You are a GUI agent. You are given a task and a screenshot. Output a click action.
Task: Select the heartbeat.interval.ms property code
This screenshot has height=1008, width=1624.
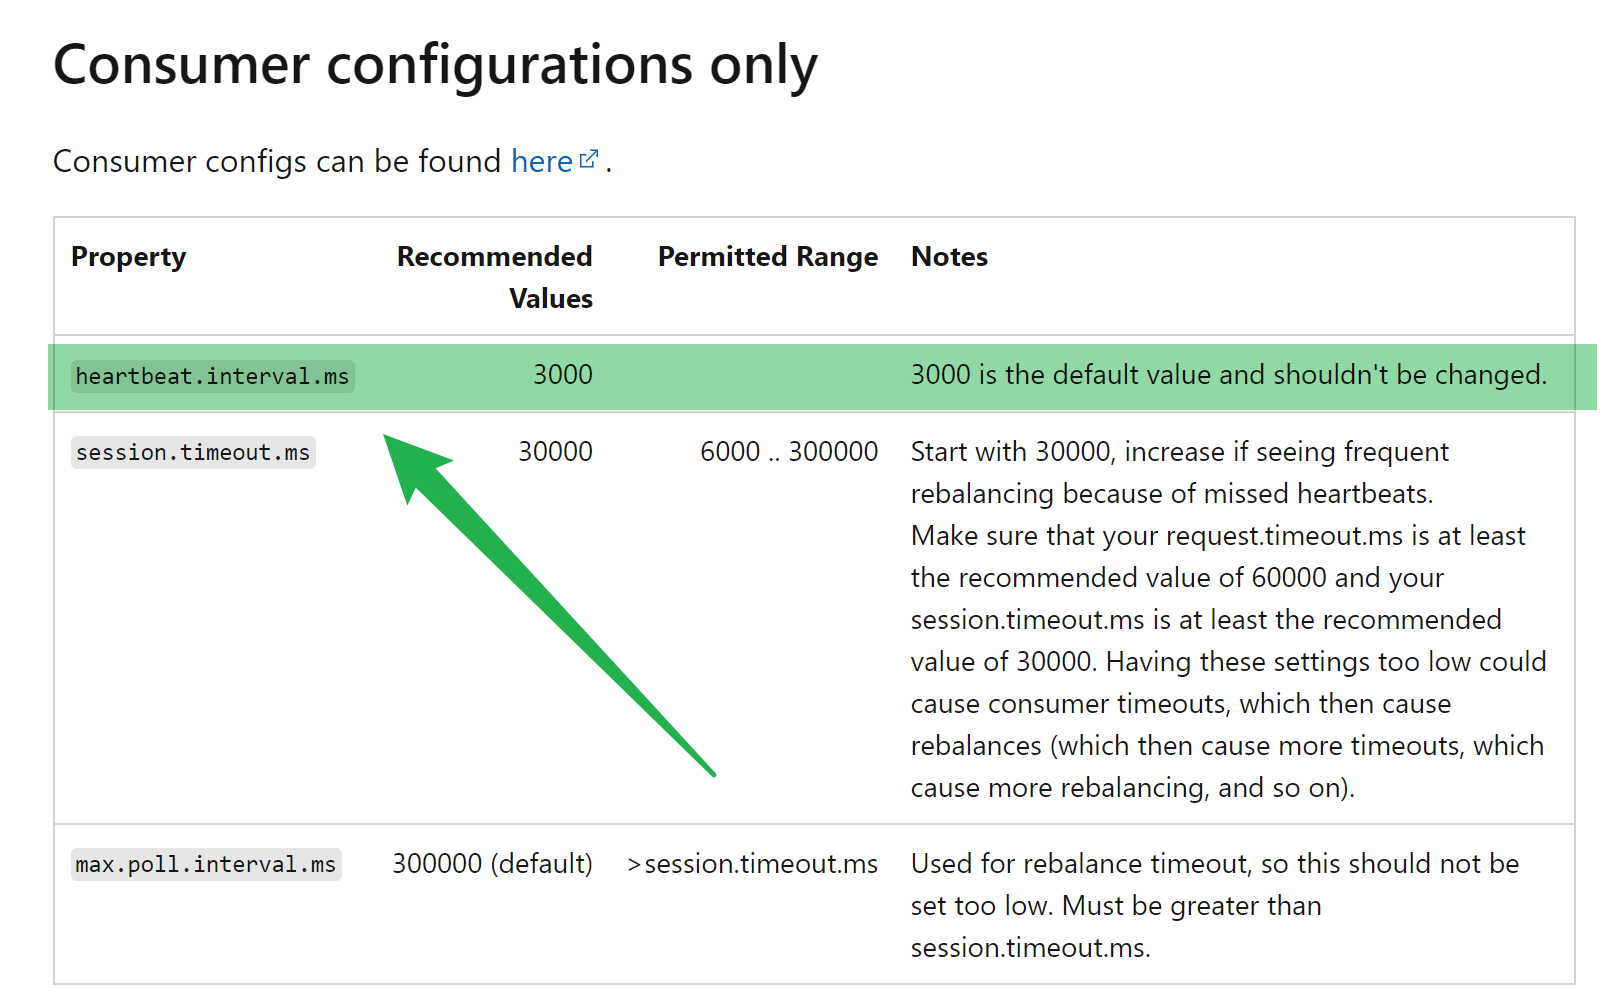(x=212, y=376)
